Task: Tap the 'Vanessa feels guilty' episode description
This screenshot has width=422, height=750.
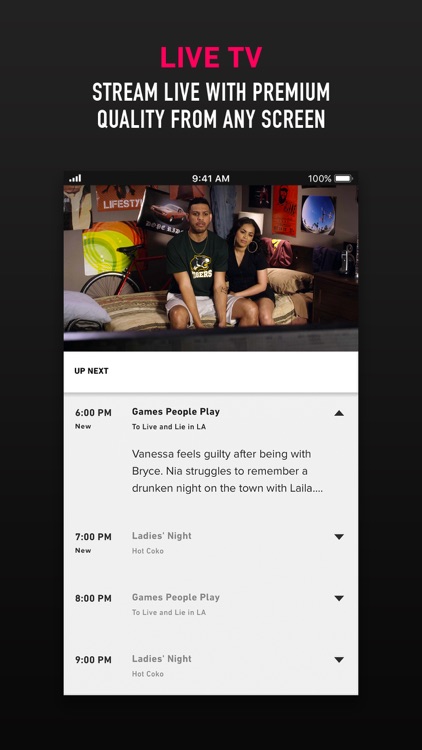Action: (x=227, y=471)
